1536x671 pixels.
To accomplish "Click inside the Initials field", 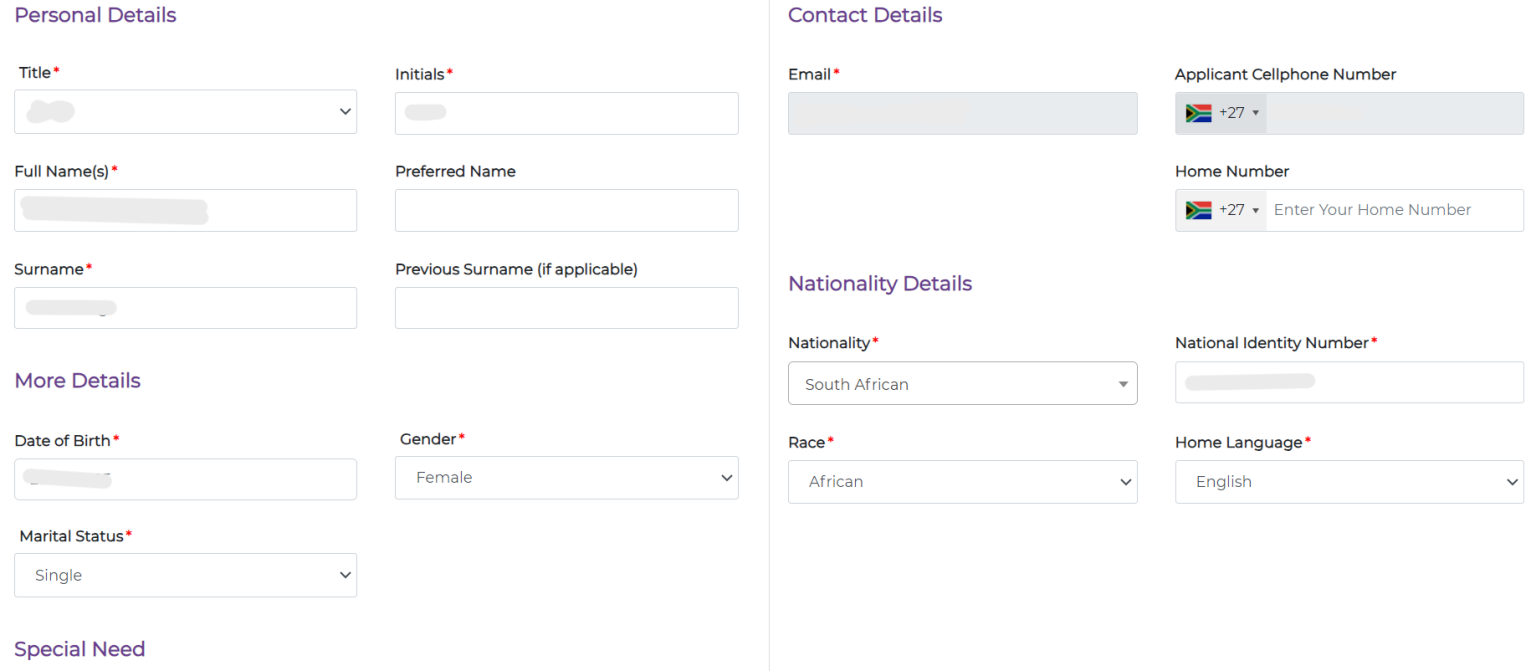I will click(x=566, y=113).
